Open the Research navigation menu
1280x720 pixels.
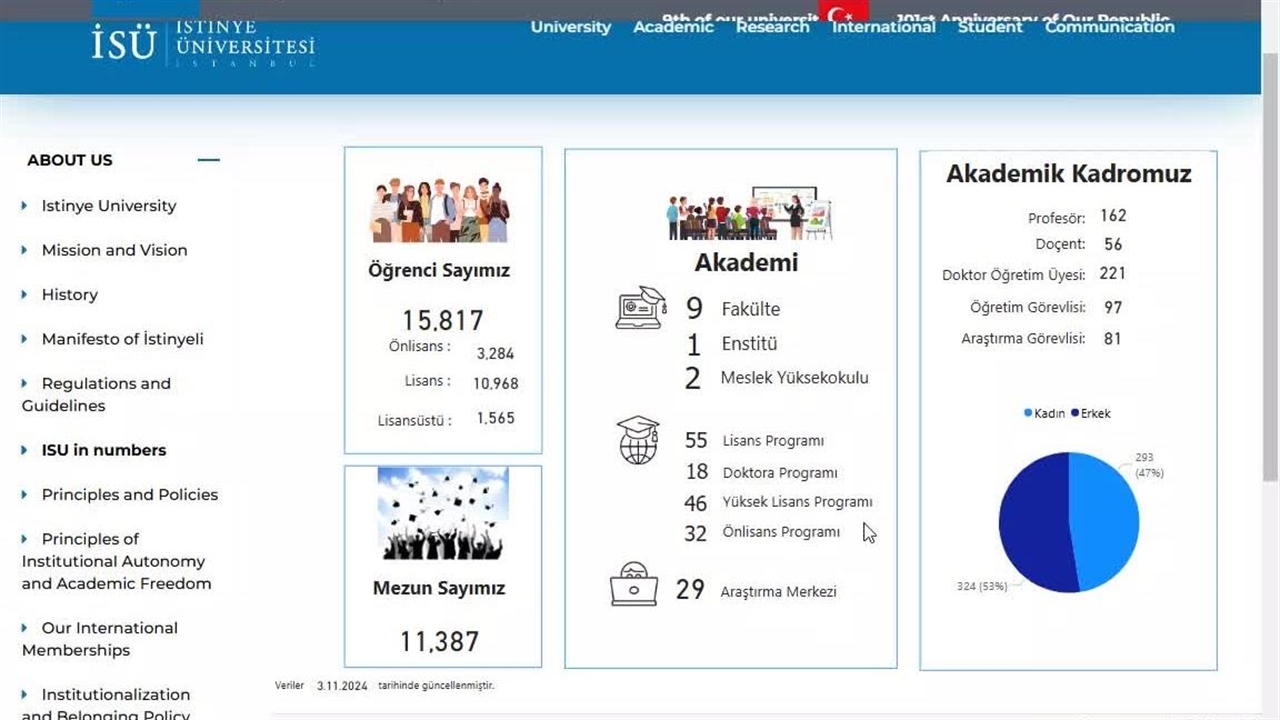coord(772,27)
